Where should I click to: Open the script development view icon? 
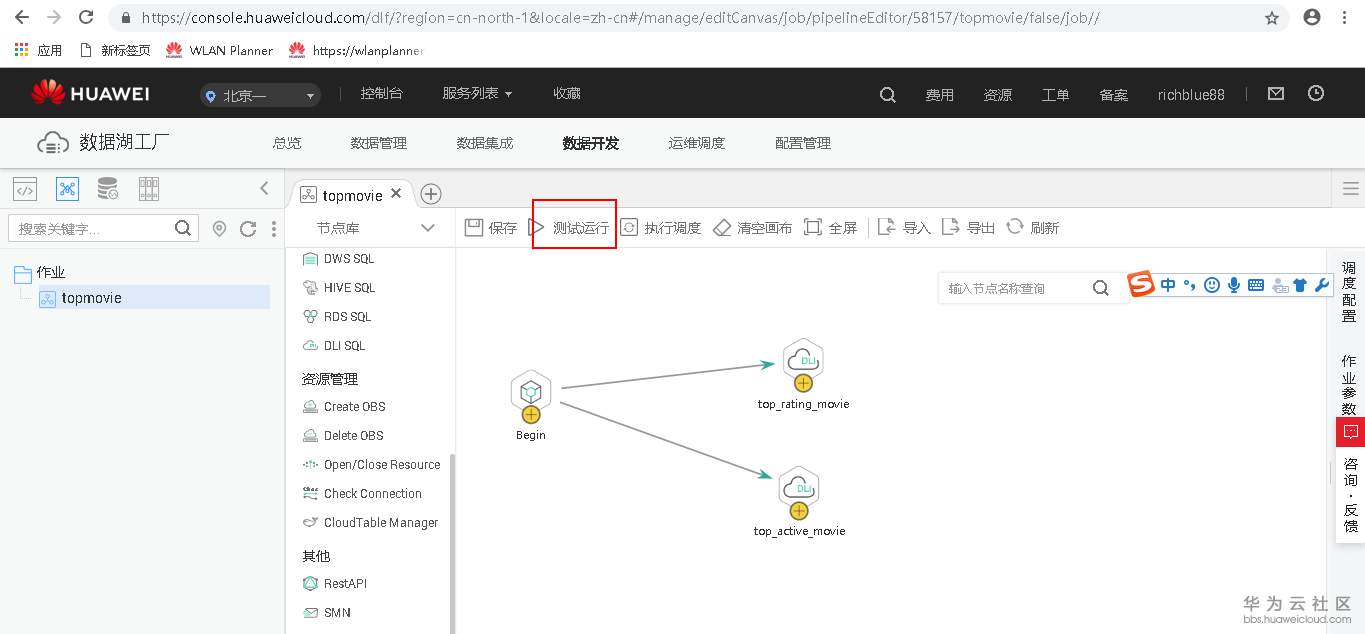(x=25, y=188)
